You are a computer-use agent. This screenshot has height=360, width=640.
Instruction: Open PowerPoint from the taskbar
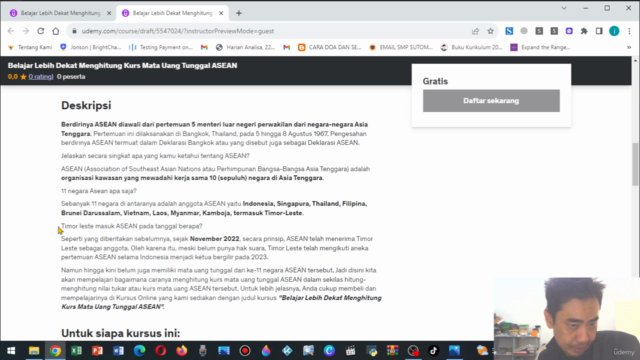click(x=97, y=351)
